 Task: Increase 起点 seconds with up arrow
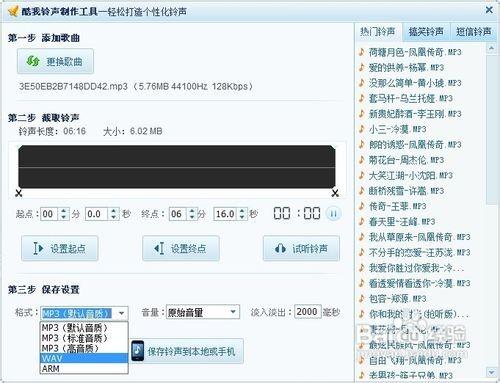114,210
